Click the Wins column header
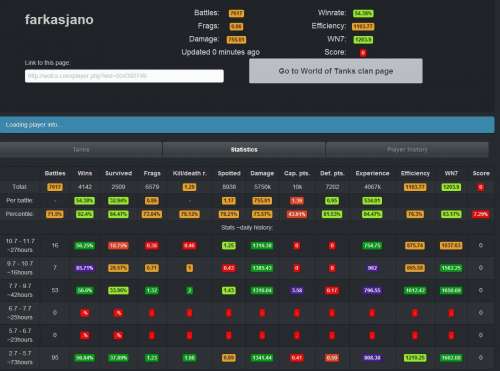 tap(85, 173)
